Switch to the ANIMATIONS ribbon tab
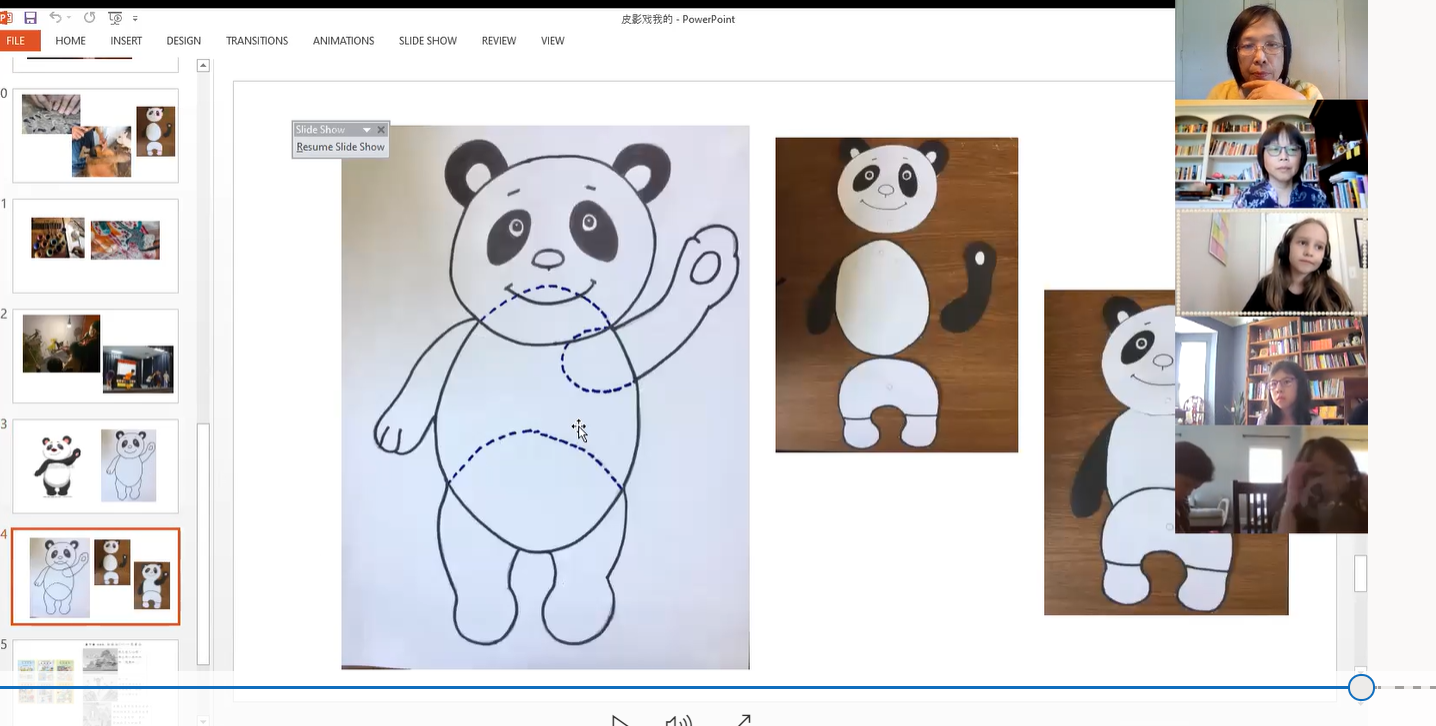This screenshot has width=1436, height=726. pos(343,41)
